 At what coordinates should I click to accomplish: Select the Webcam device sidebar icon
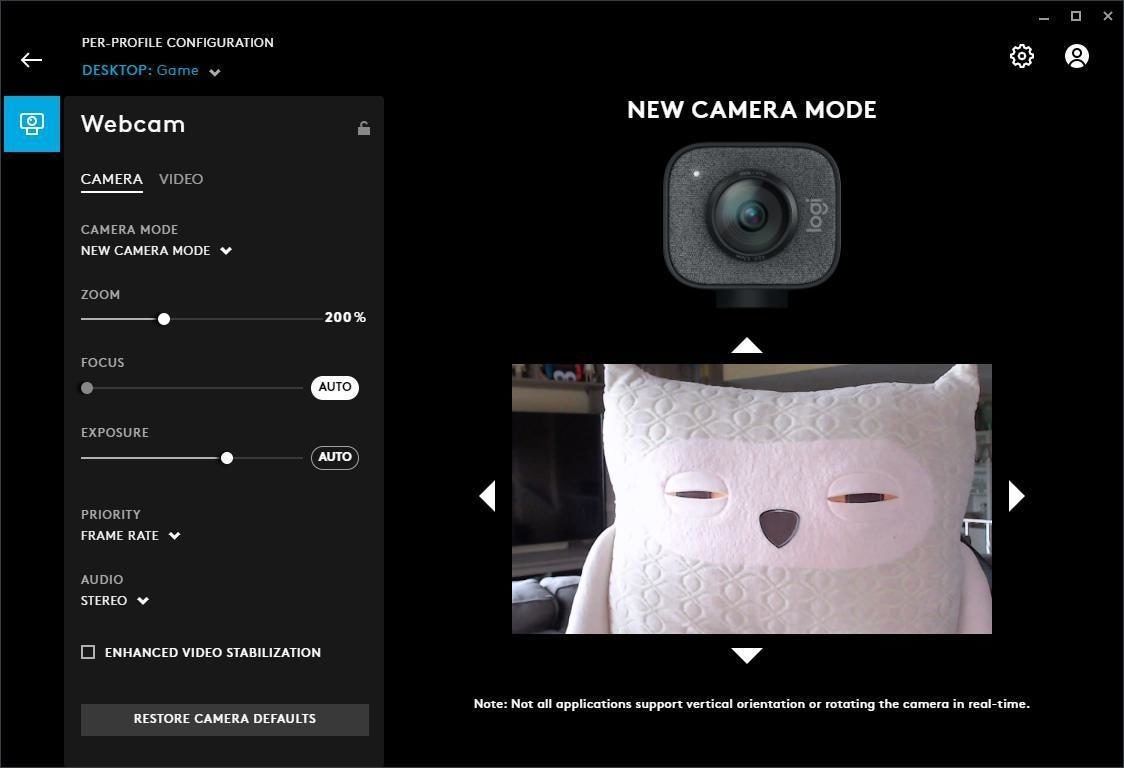32,124
